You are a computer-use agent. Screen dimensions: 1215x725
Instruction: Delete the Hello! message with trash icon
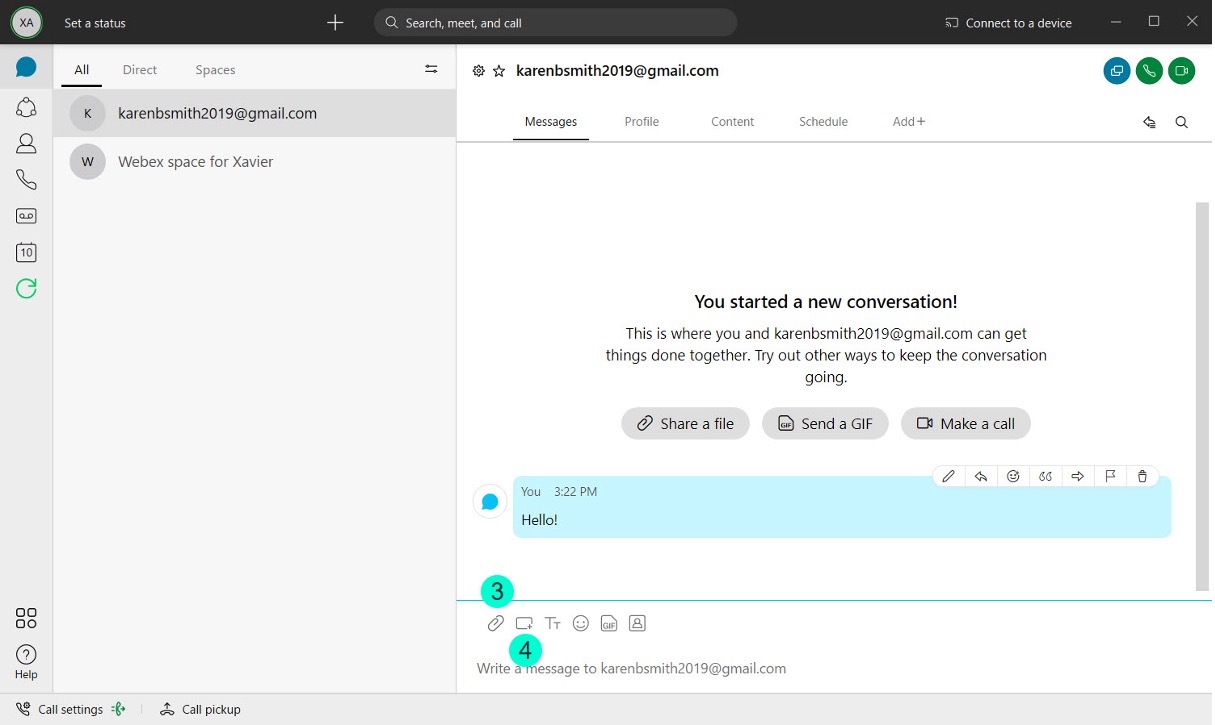tap(1142, 477)
